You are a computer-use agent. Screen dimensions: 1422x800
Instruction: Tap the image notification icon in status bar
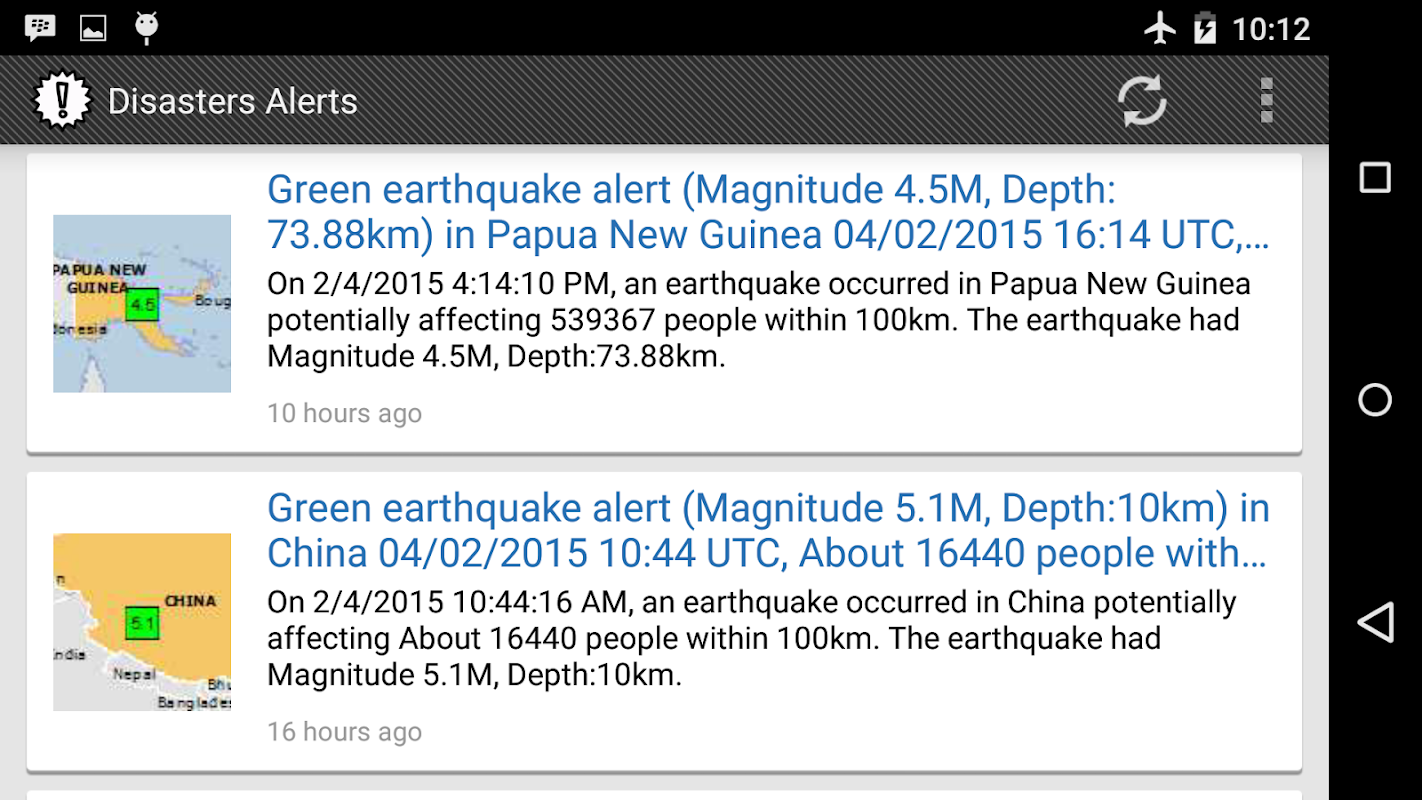click(x=93, y=28)
